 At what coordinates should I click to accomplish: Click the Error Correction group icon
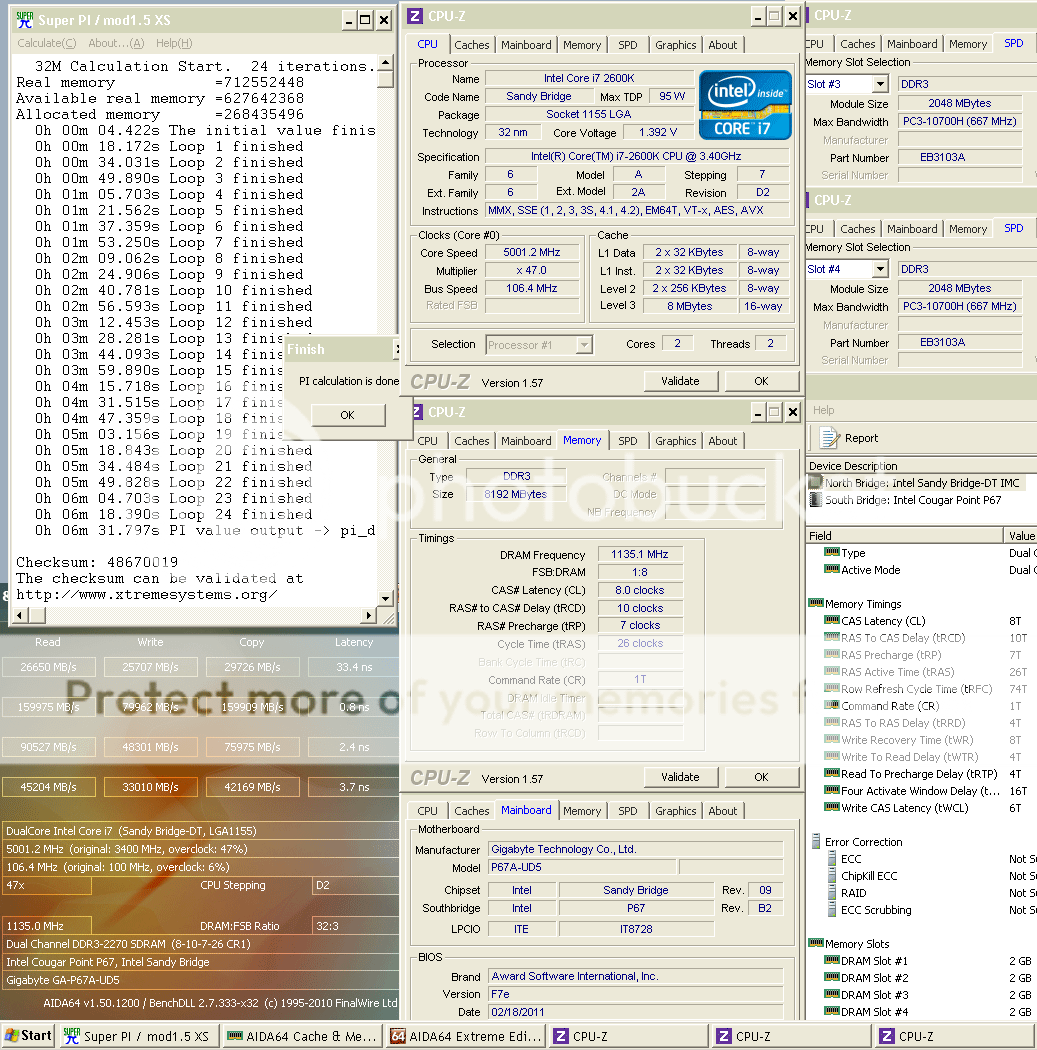coord(815,842)
